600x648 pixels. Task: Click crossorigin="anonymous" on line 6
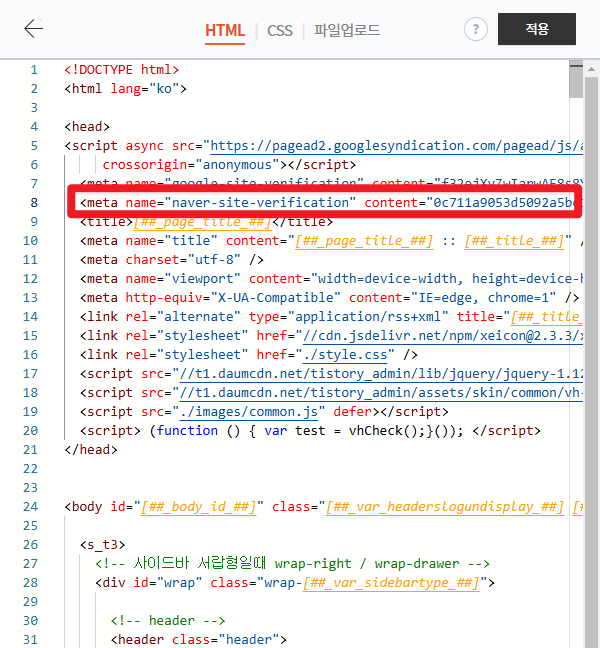(x=191, y=164)
